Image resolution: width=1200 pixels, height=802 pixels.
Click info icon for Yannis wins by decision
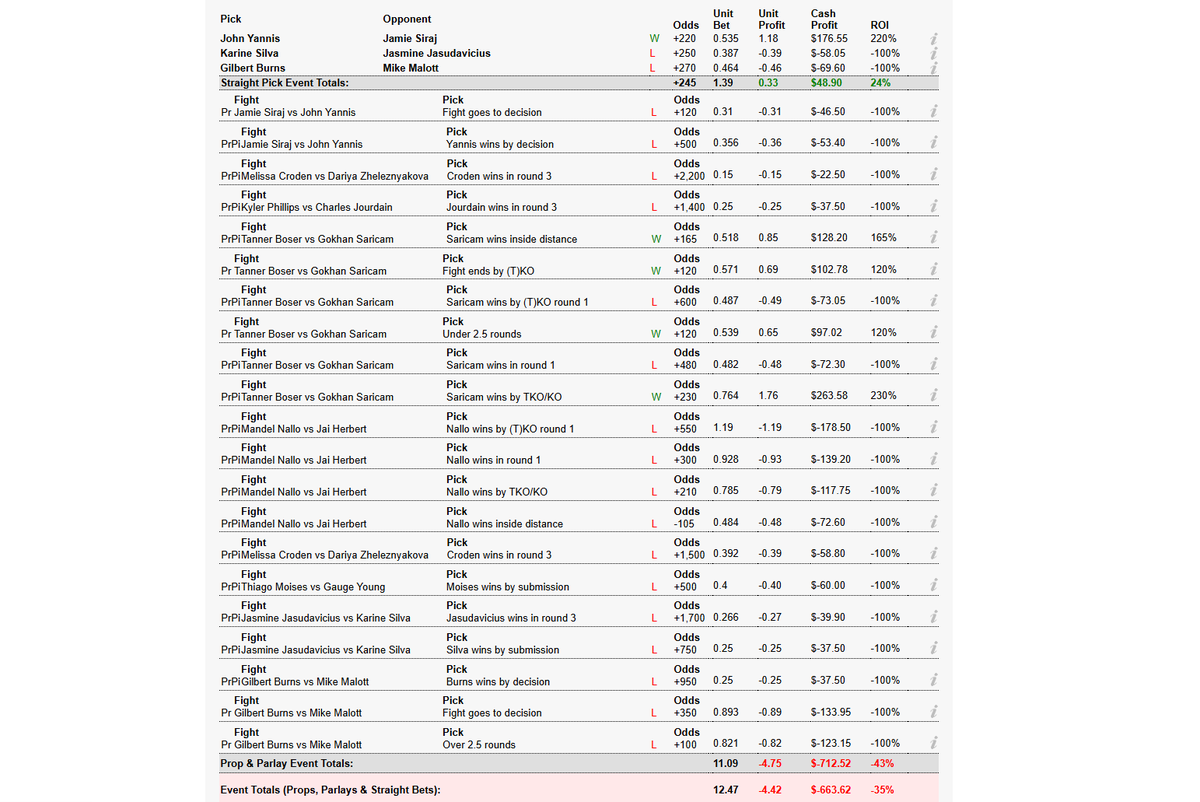tap(932, 144)
